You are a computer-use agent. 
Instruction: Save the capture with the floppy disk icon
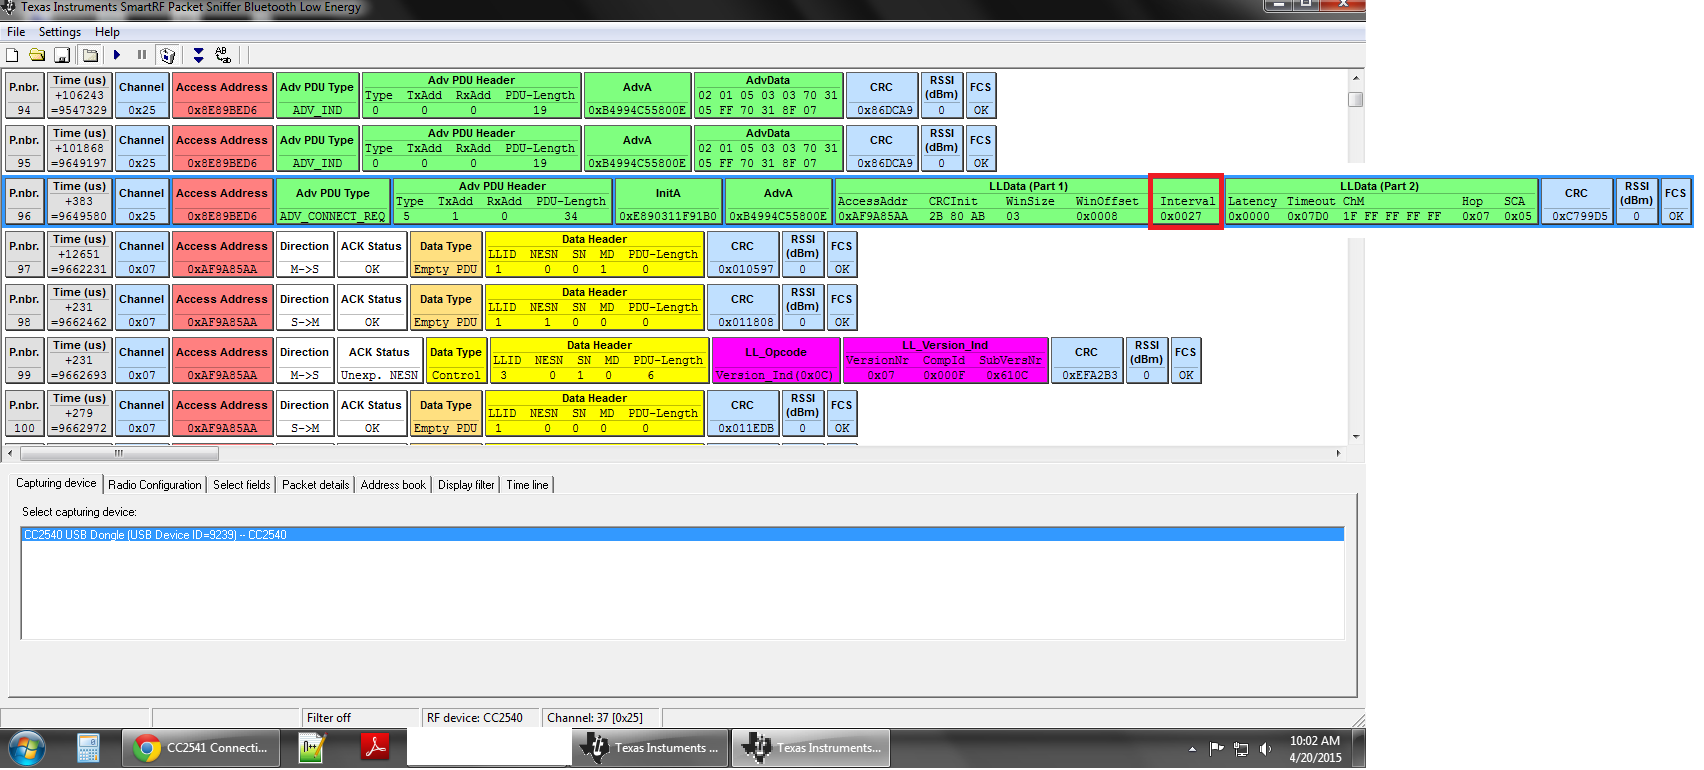click(x=62, y=55)
